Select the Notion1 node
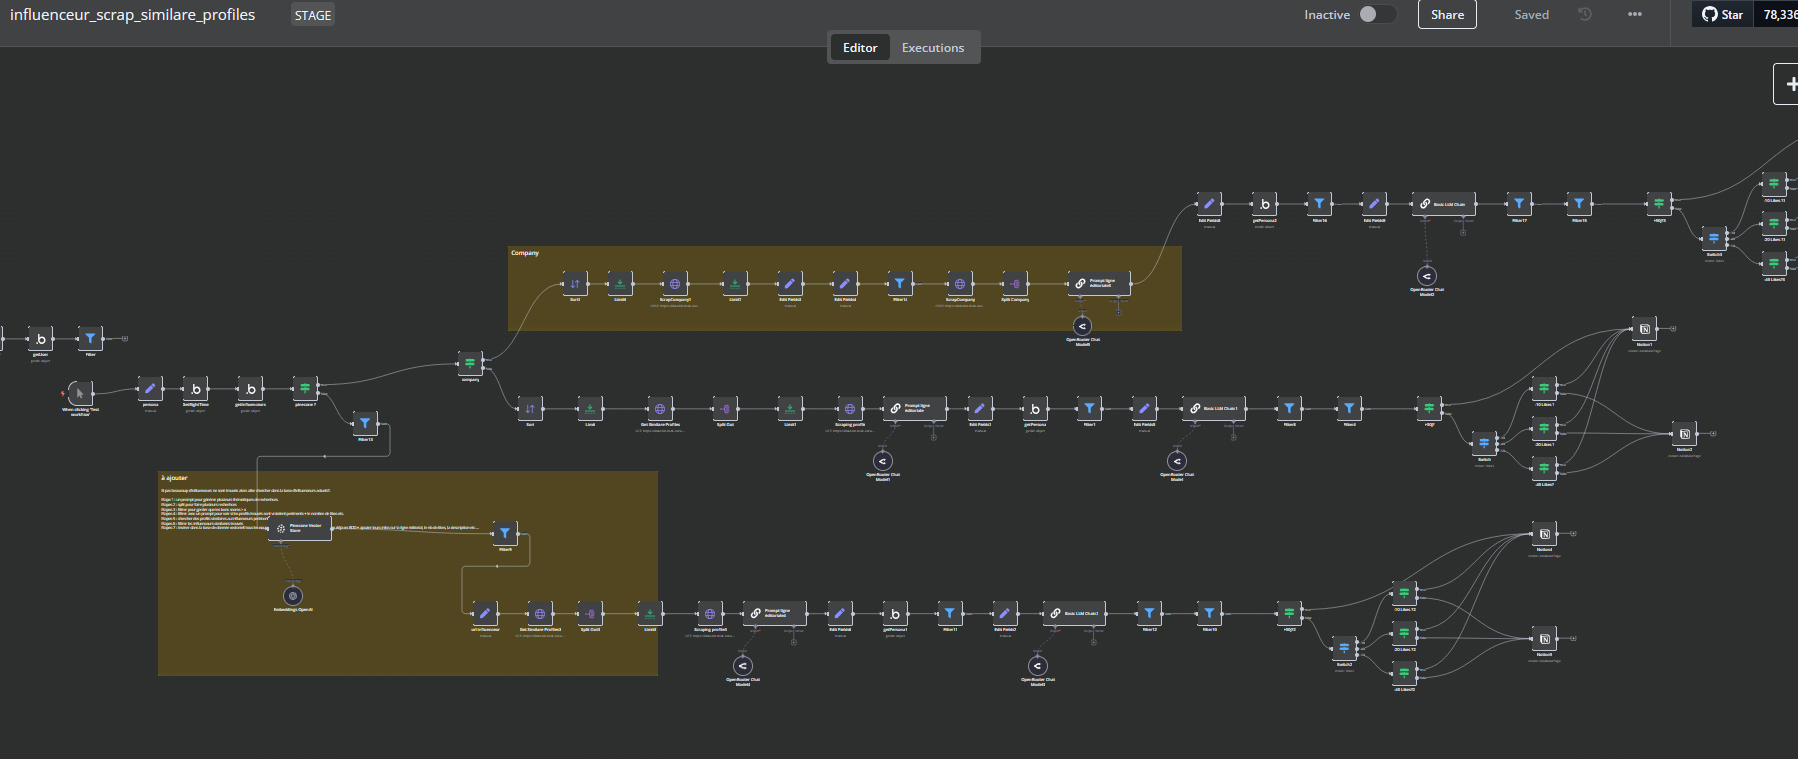Screen dimensions: 1798x759 click(x=1644, y=328)
